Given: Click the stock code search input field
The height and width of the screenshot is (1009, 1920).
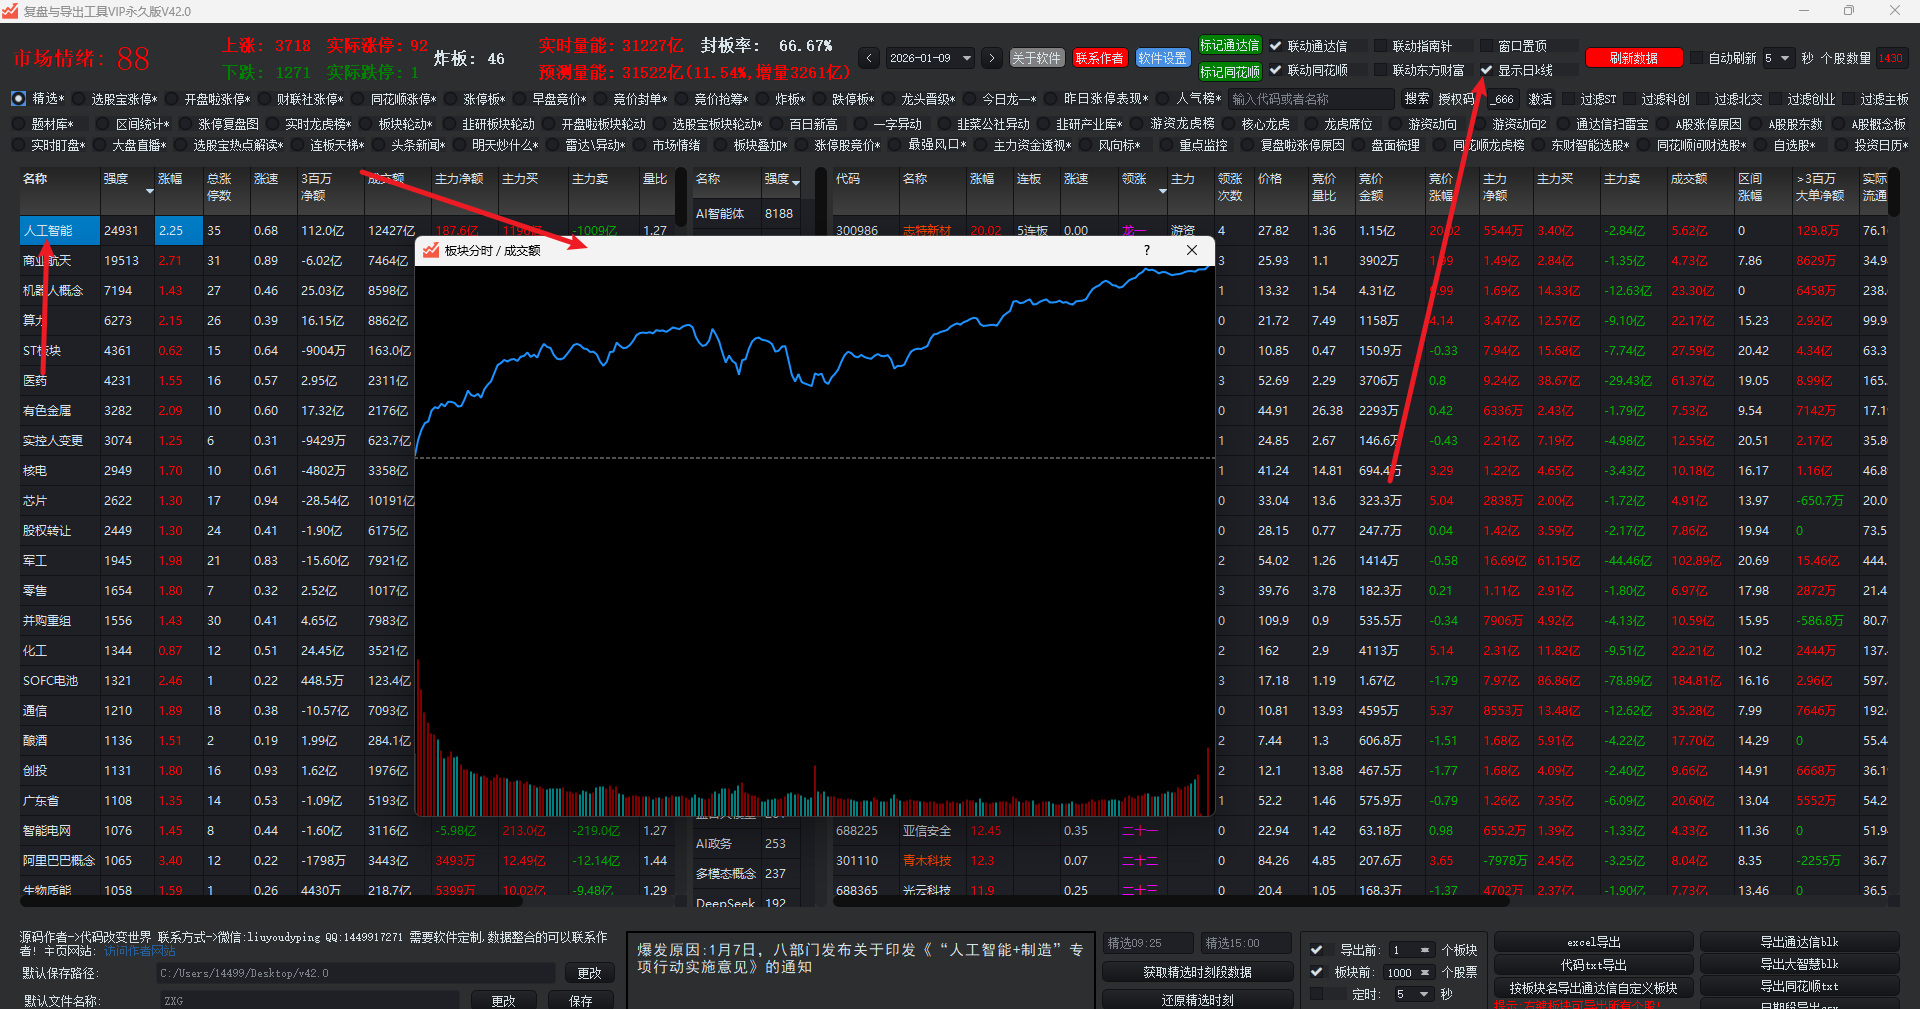Looking at the screenshot, I should (x=1310, y=99).
